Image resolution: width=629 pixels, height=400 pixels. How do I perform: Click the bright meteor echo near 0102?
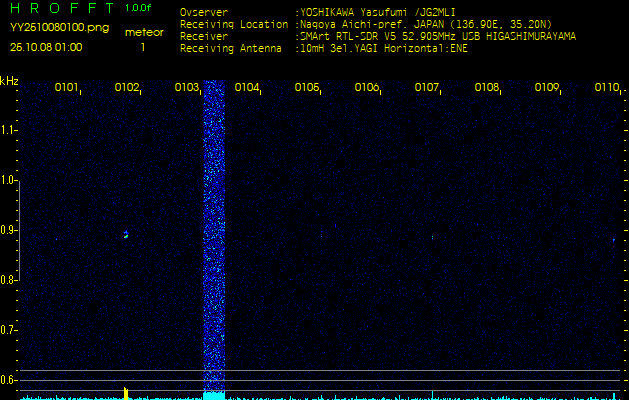pyautogui.click(x=126, y=235)
